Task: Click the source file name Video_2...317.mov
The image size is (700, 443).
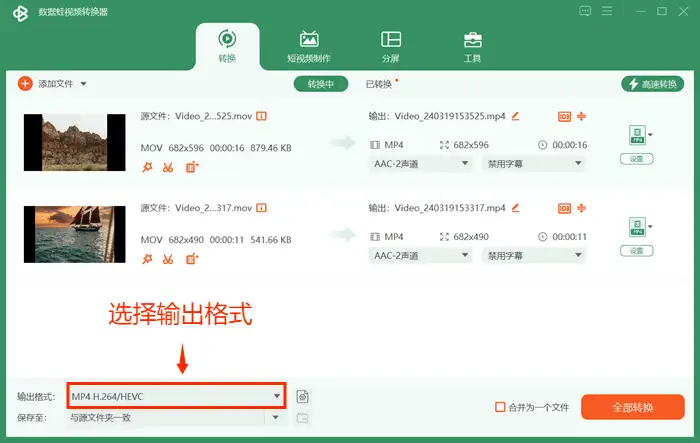Action: pyautogui.click(x=213, y=208)
